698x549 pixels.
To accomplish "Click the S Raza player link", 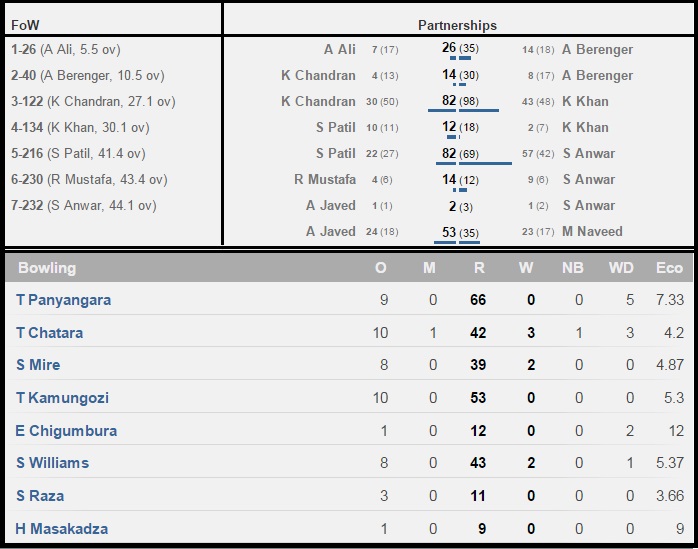I will (40, 496).
